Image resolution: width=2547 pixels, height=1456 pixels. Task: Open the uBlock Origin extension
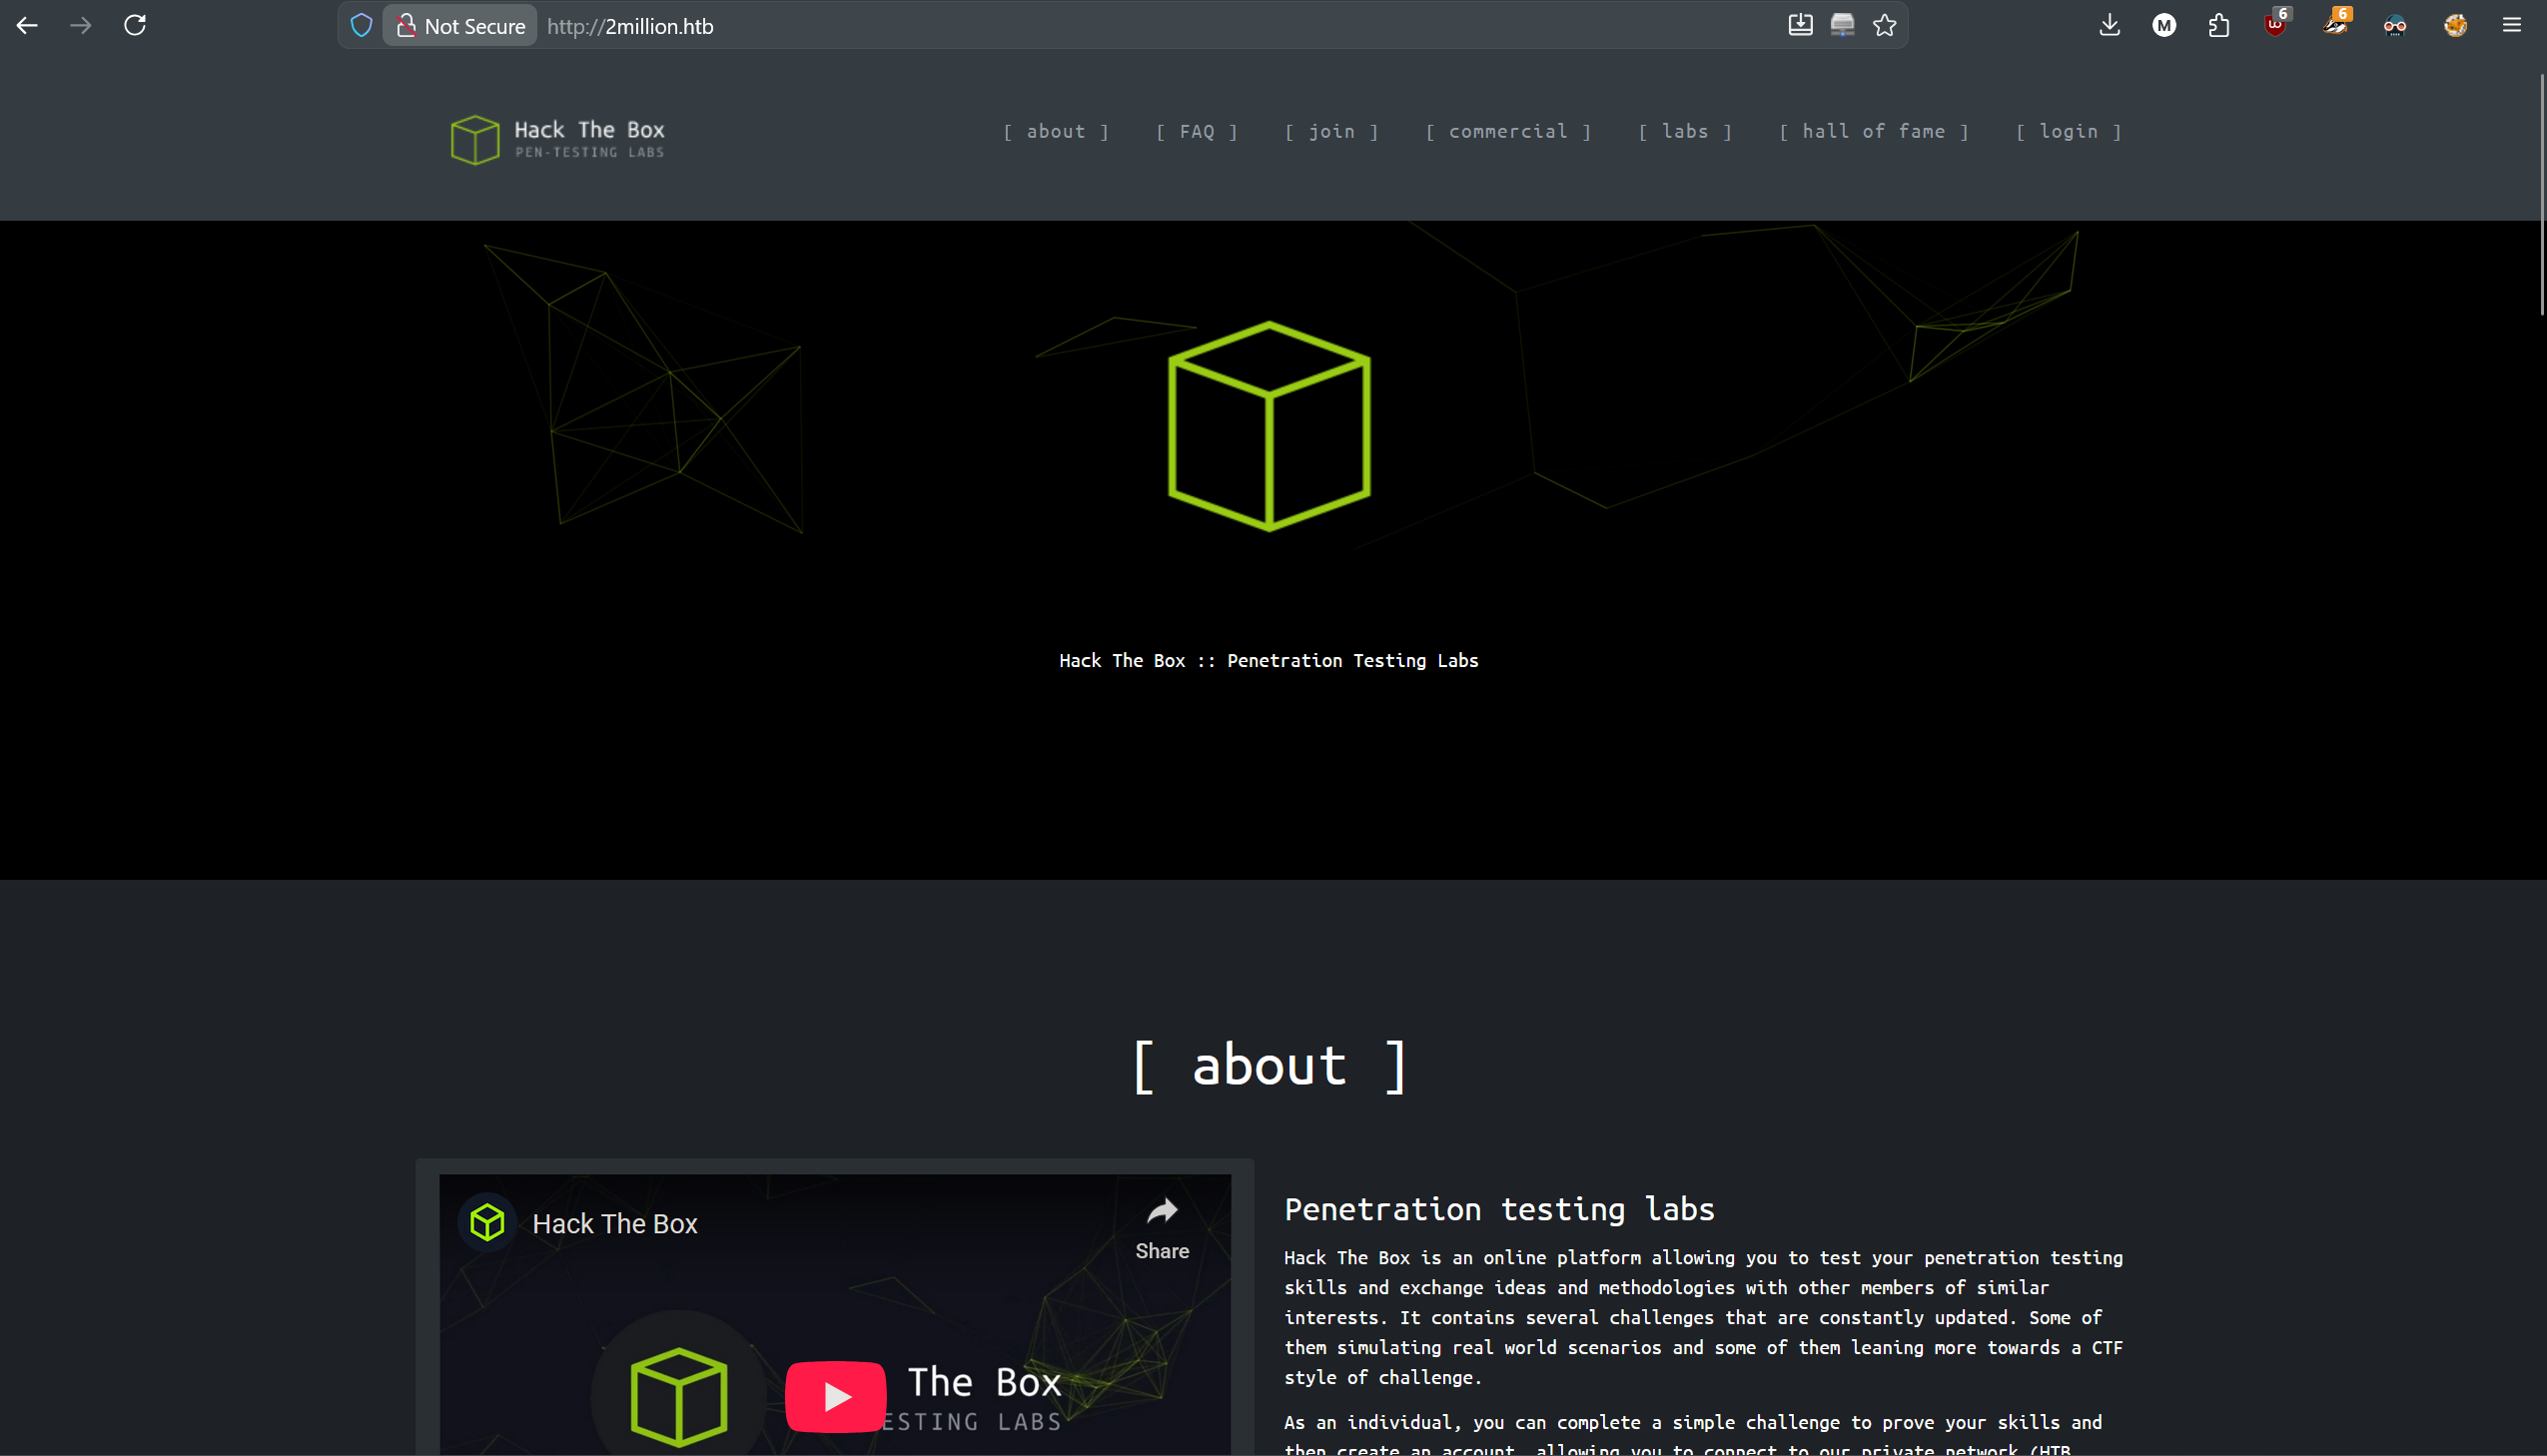(x=2277, y=25)
